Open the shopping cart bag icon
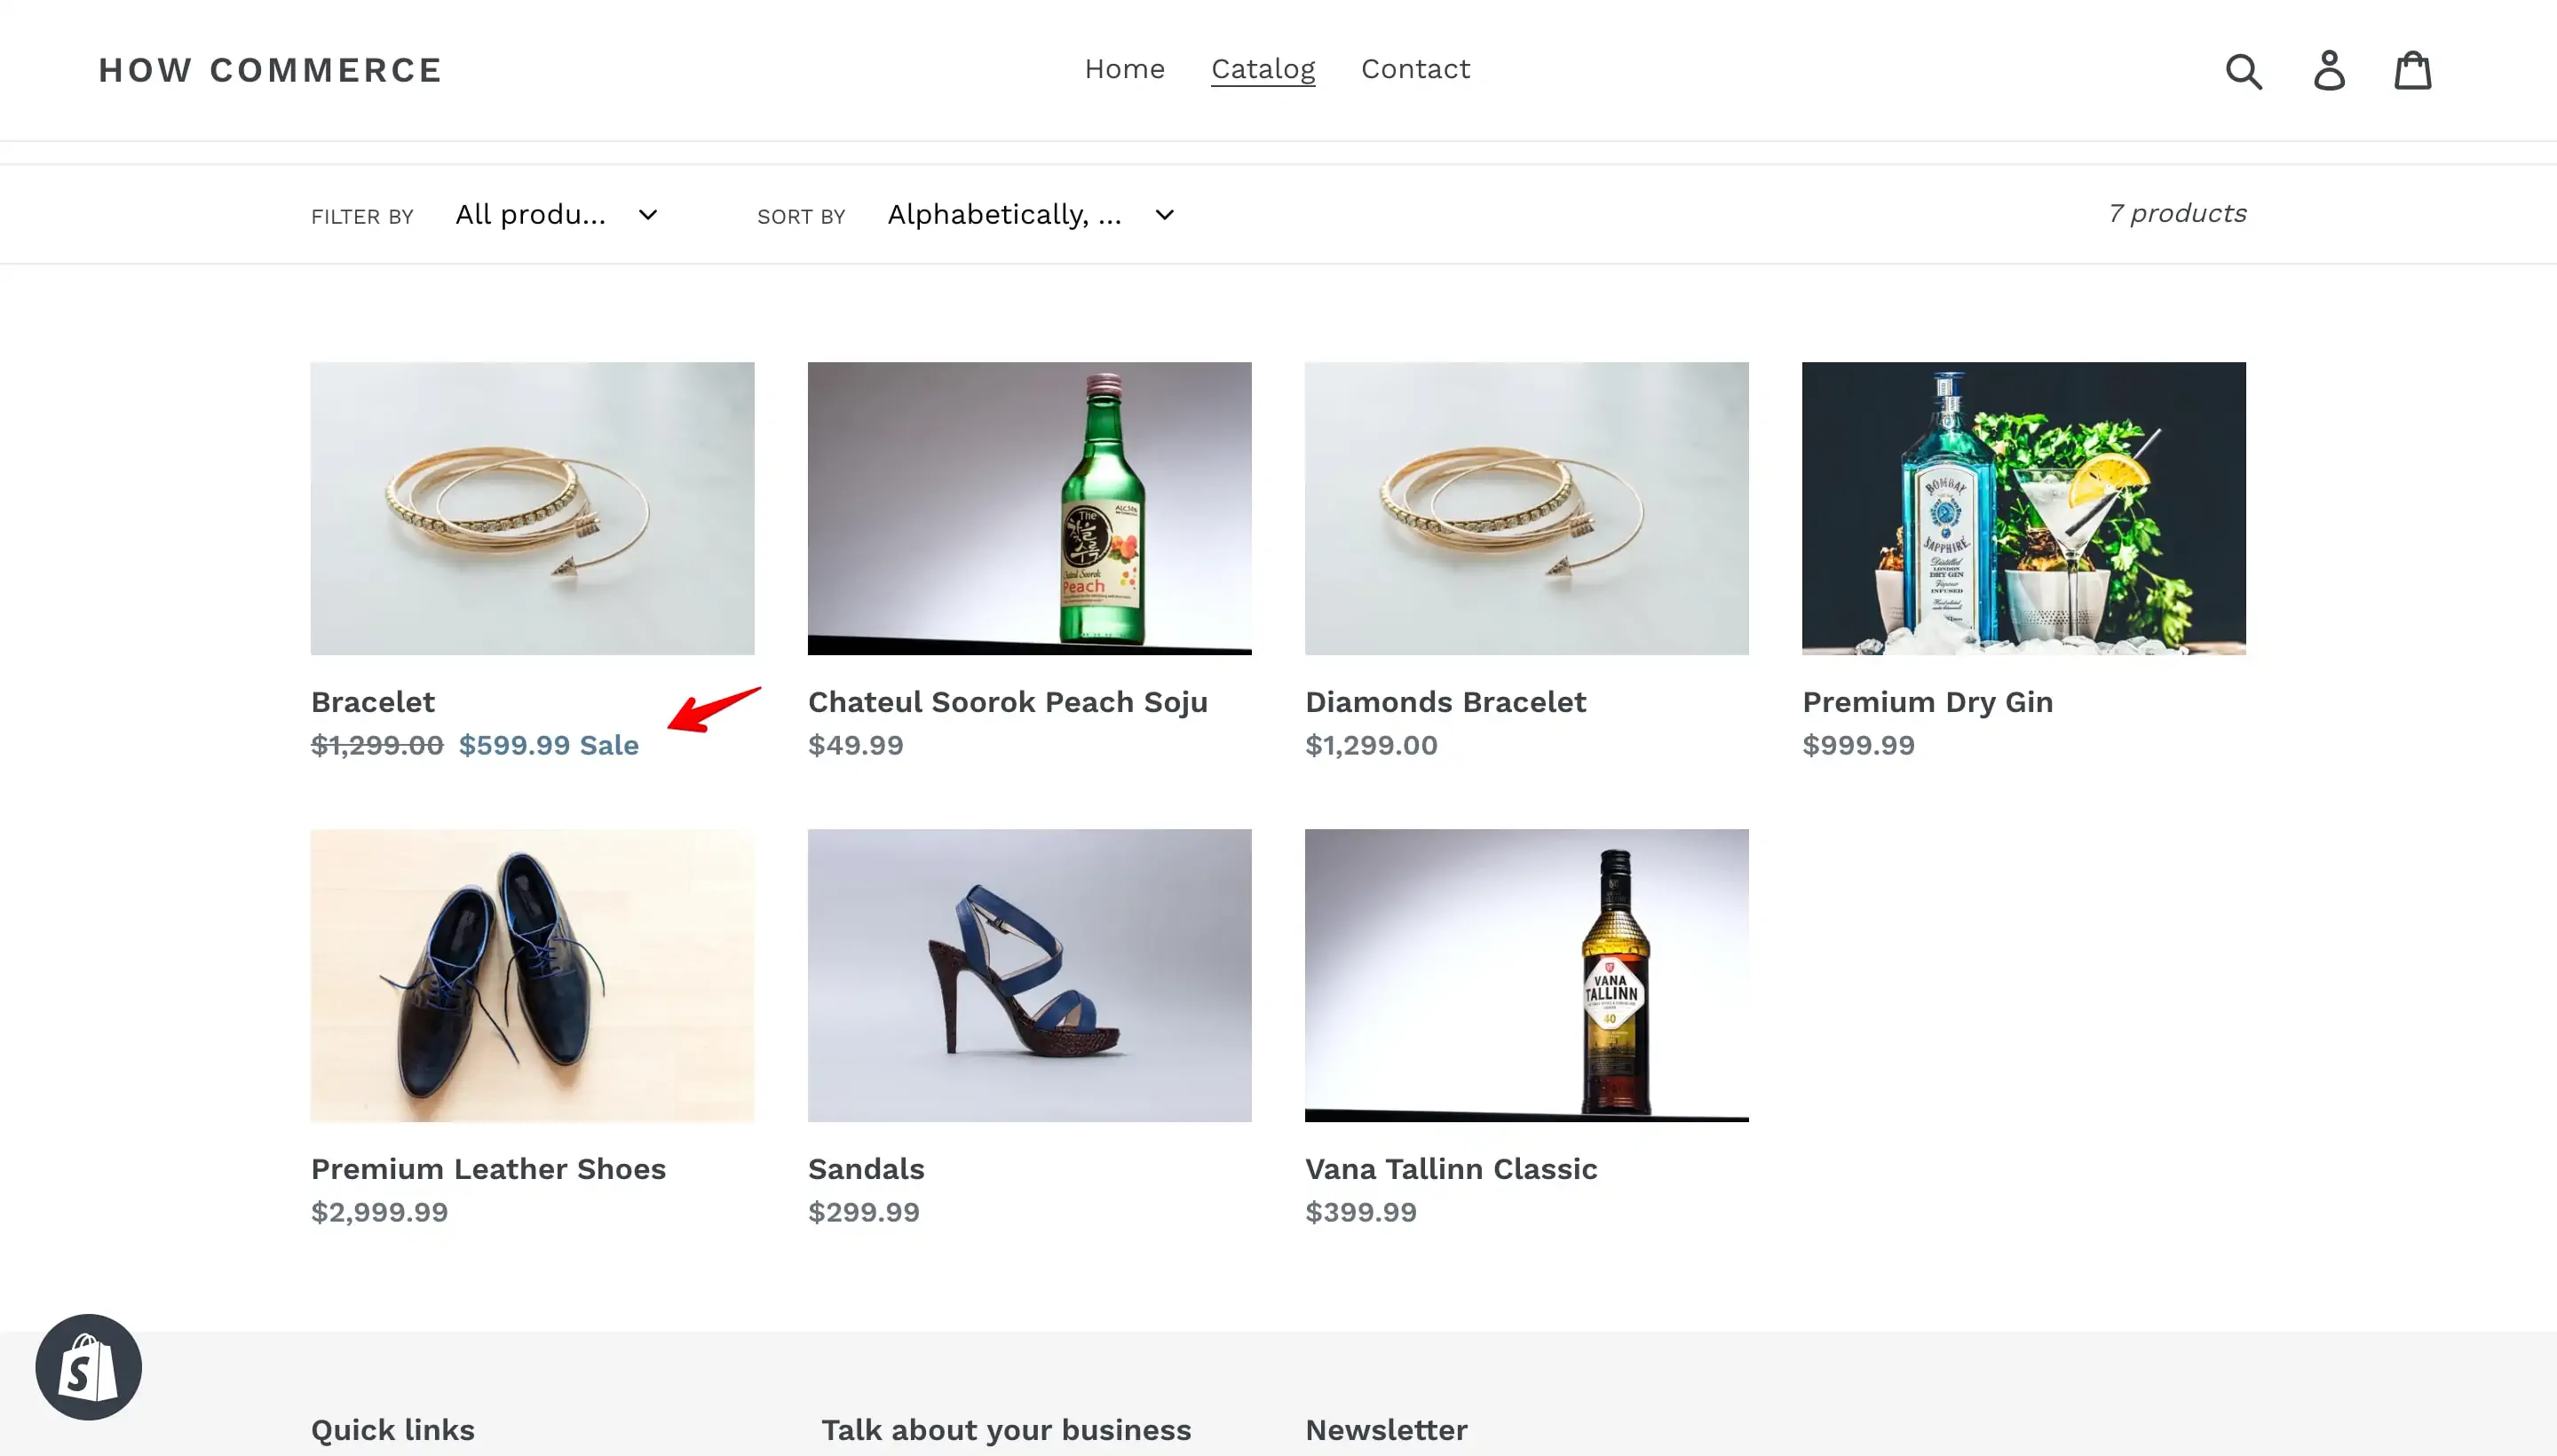The height and width of the screenshot is (1456, 2557). coord(2412,70)
